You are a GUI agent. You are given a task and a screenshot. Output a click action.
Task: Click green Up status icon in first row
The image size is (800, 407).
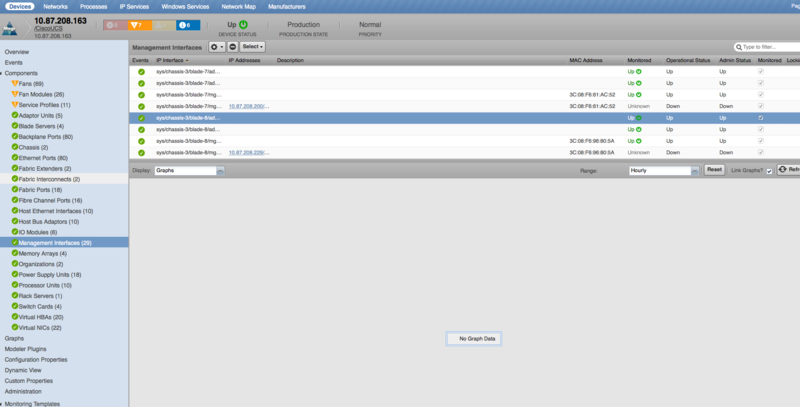point(639,72)
